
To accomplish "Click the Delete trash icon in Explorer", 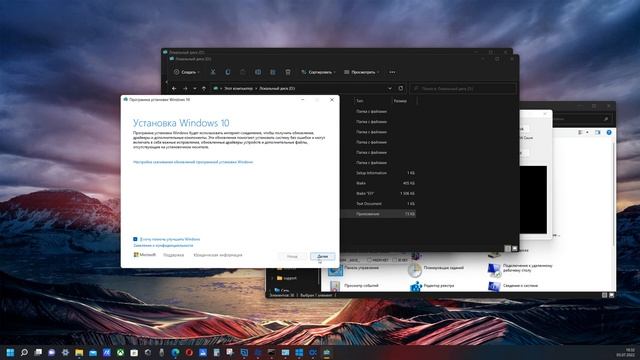I will [x=288, y=72].
